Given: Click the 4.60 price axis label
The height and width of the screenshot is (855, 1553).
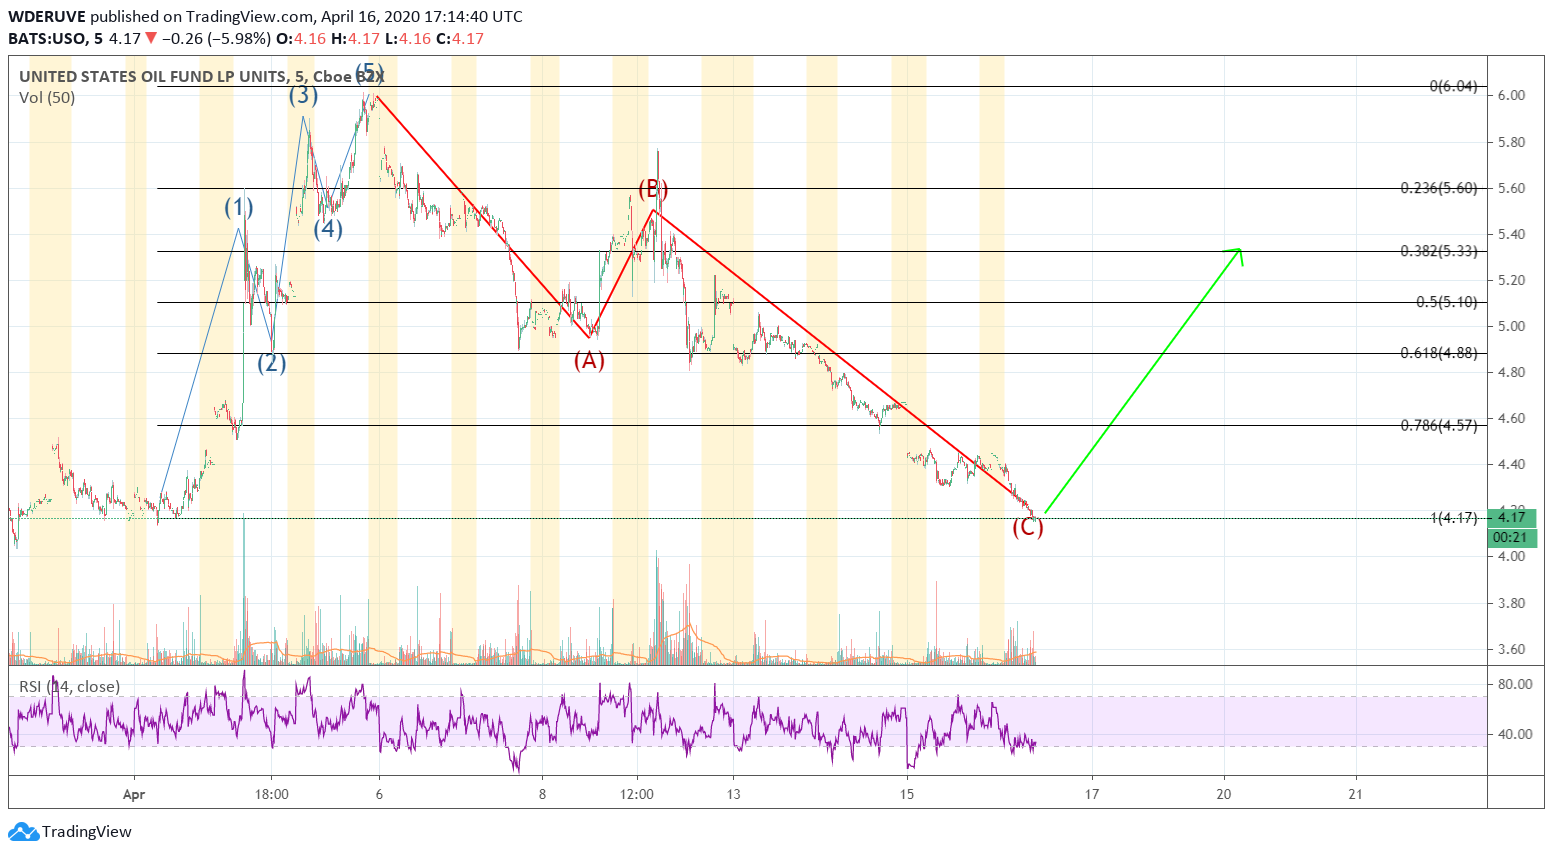Looking at the screenshot, I should [x=1511, y=418].
